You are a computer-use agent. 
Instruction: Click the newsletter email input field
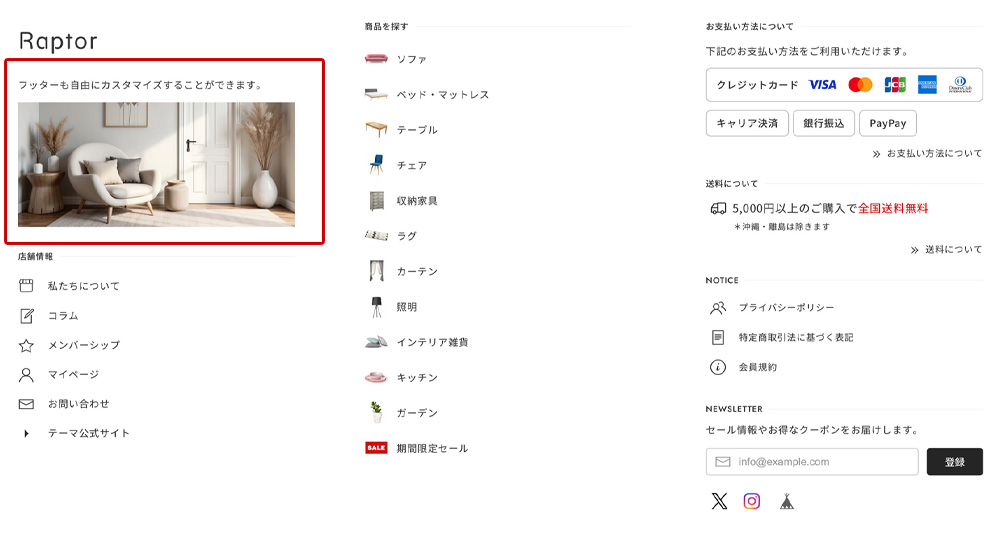(812, 462)
